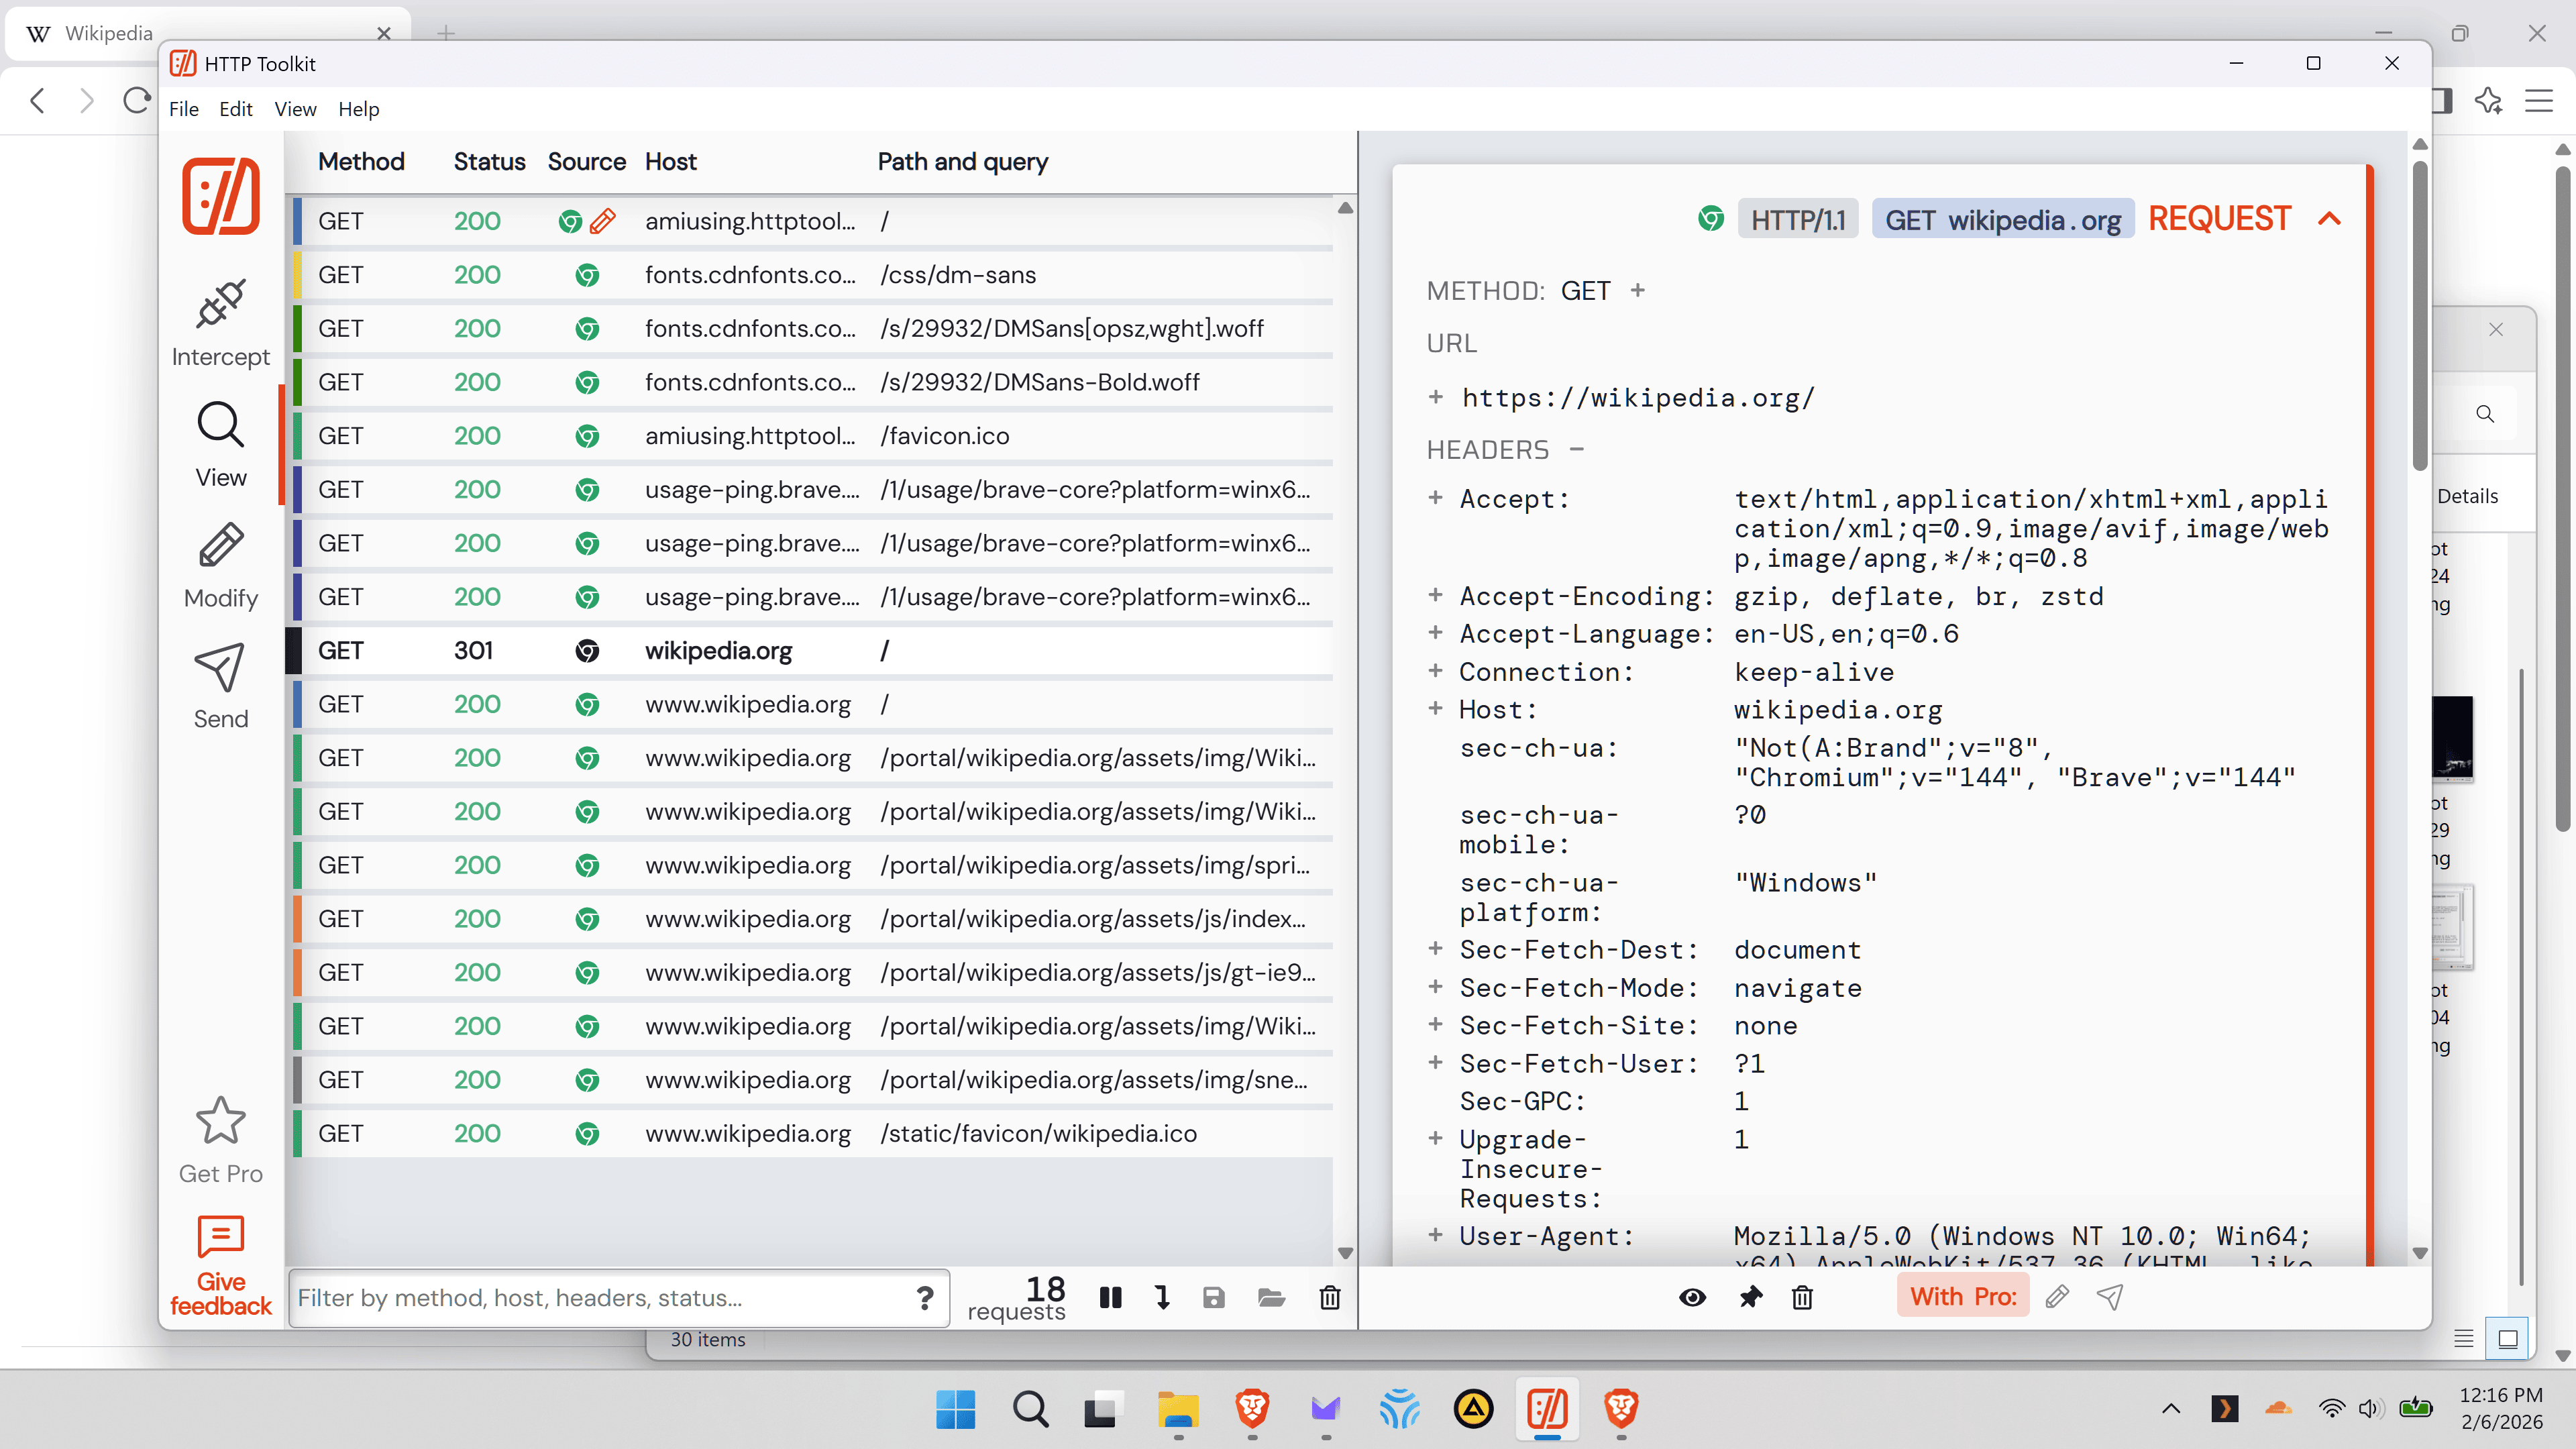This screenshot has width=2576, height=1449.
Task: Open the Send request page
Action: [220, 686]
